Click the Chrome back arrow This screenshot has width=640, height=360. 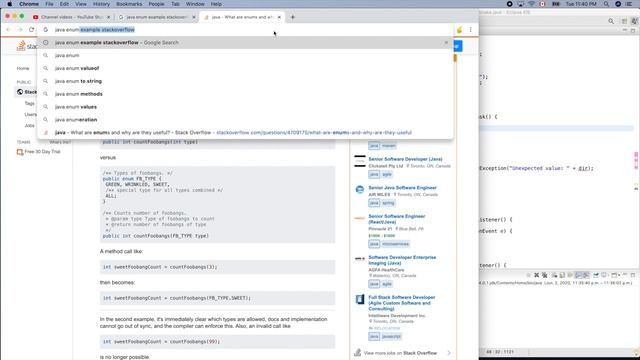coord(8,29)
